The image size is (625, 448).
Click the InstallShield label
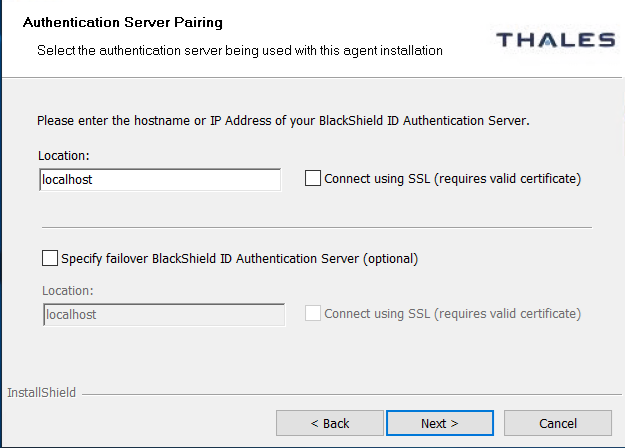[41, 393]
